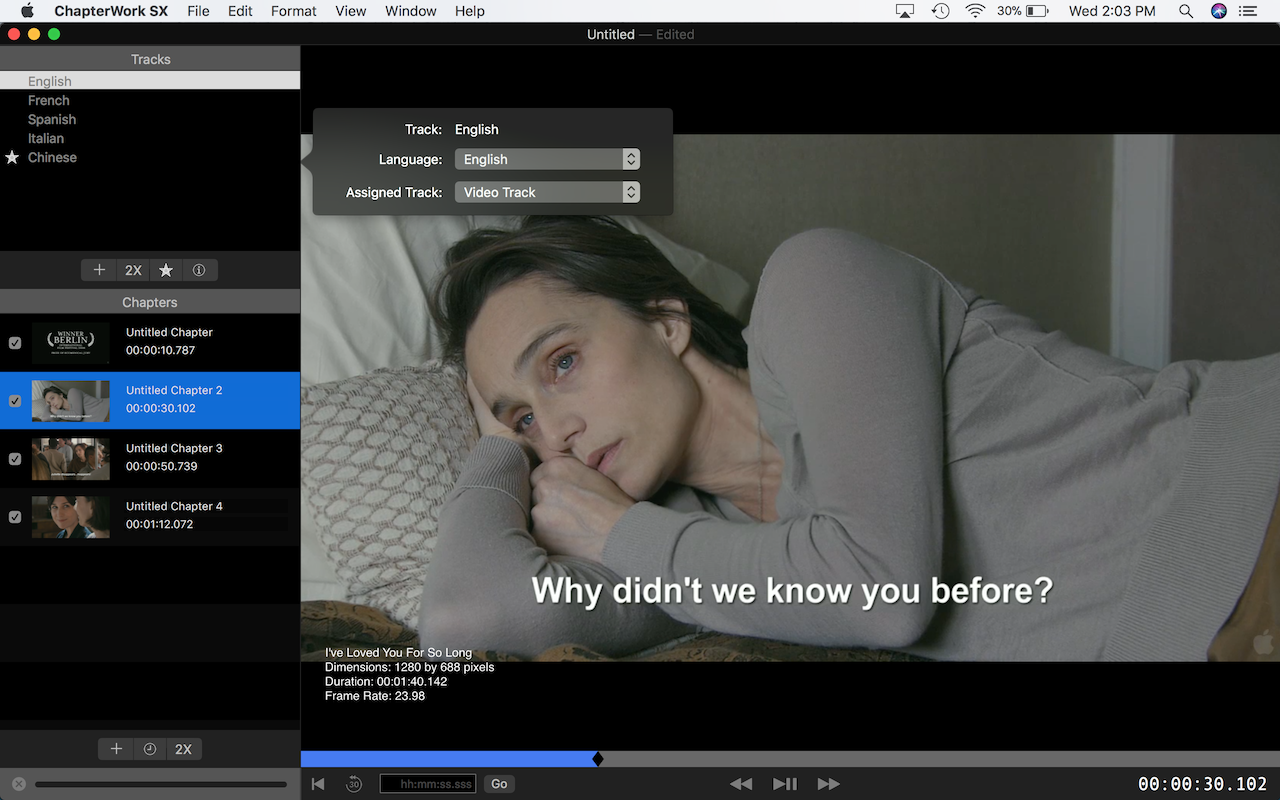Open the Assigned Track dropdown
Viewport: 1280px width, 800px height.
coord(547,192)
